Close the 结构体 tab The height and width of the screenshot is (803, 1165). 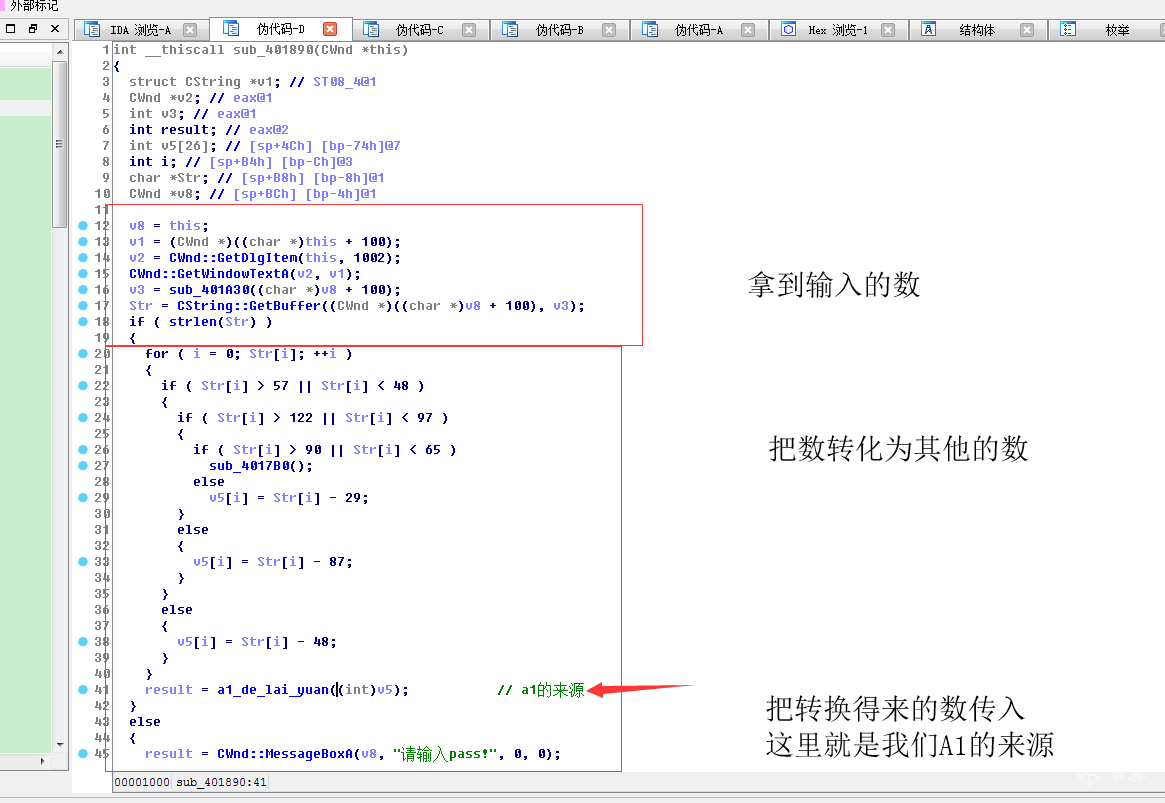(x=1027, y=30)
